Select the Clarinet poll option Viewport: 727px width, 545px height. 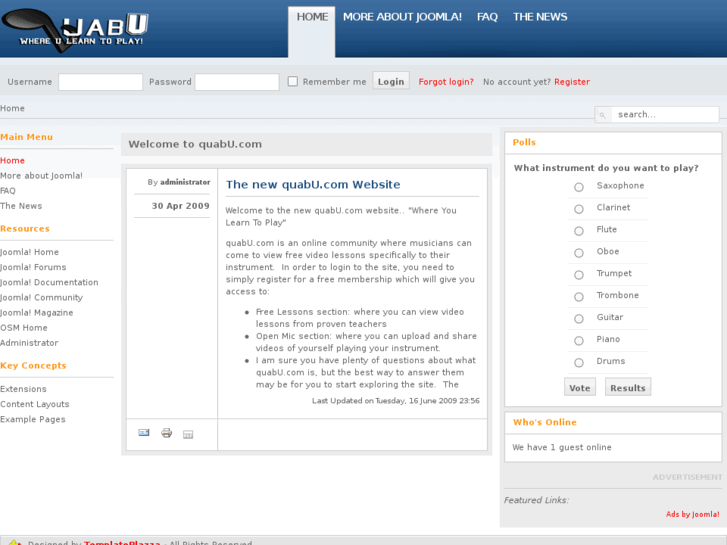[x=579, y=209]
